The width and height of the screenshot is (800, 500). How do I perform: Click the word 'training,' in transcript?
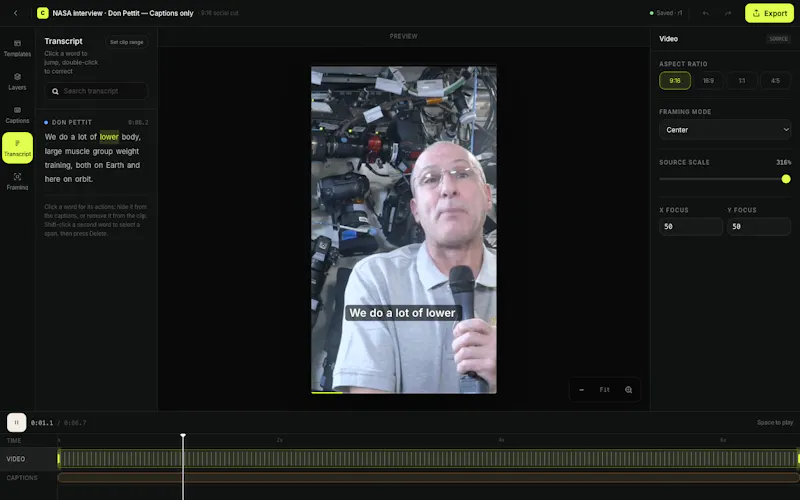[x=58, y=165]
